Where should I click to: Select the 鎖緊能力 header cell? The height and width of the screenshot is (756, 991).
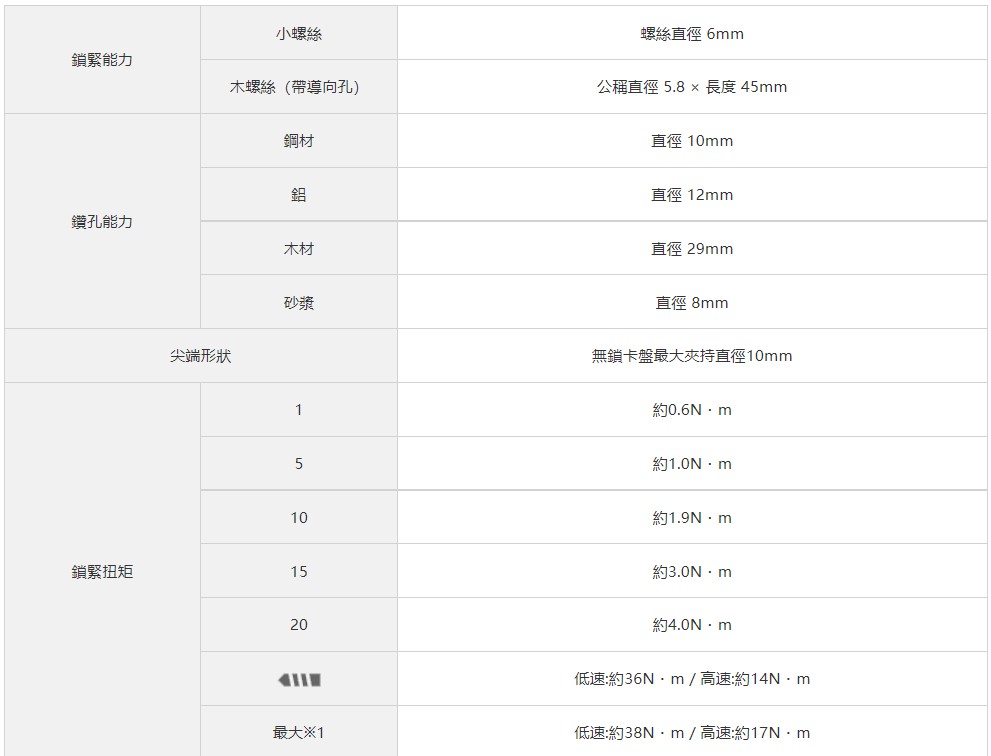click(x=102, y=60)
